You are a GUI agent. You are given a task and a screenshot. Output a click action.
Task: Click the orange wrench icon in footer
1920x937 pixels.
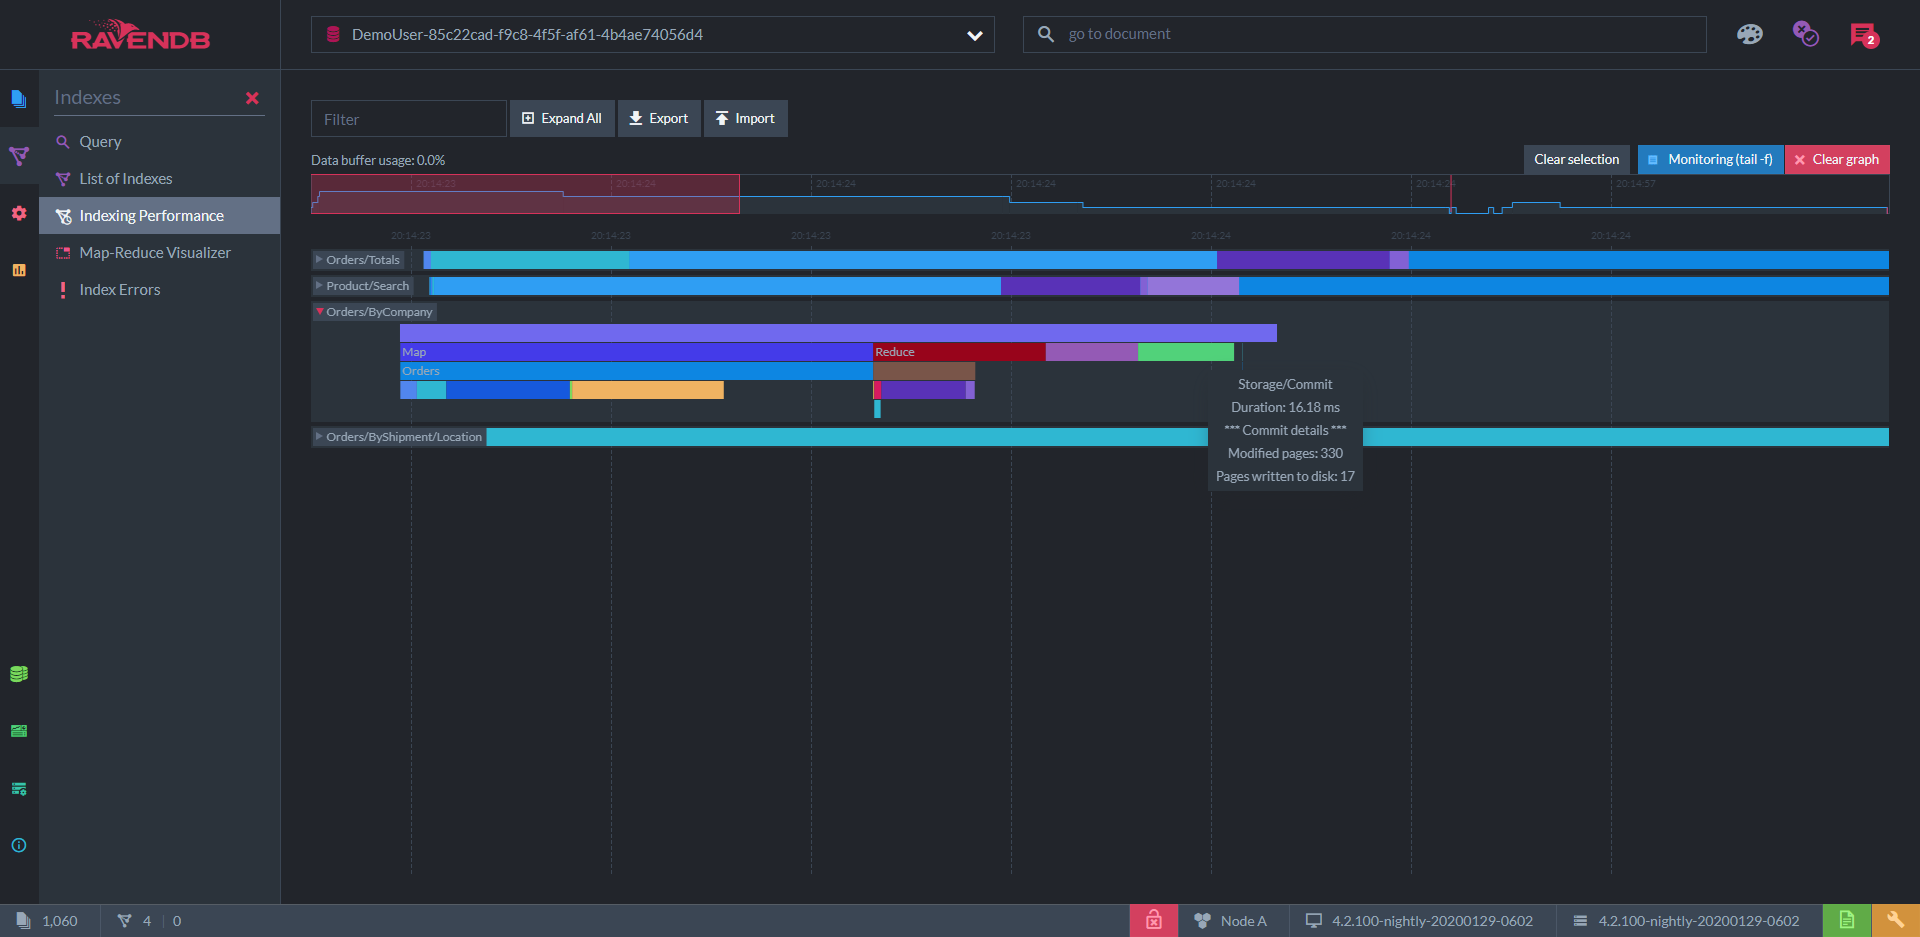point(1895,920)
